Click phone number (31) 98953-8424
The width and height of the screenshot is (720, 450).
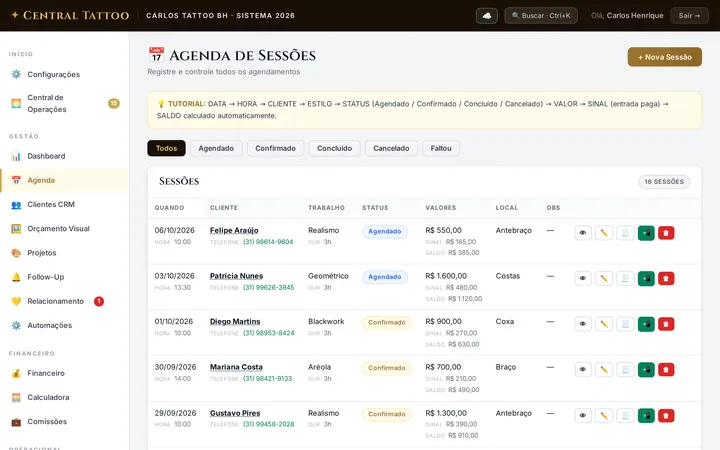[269, 333]
